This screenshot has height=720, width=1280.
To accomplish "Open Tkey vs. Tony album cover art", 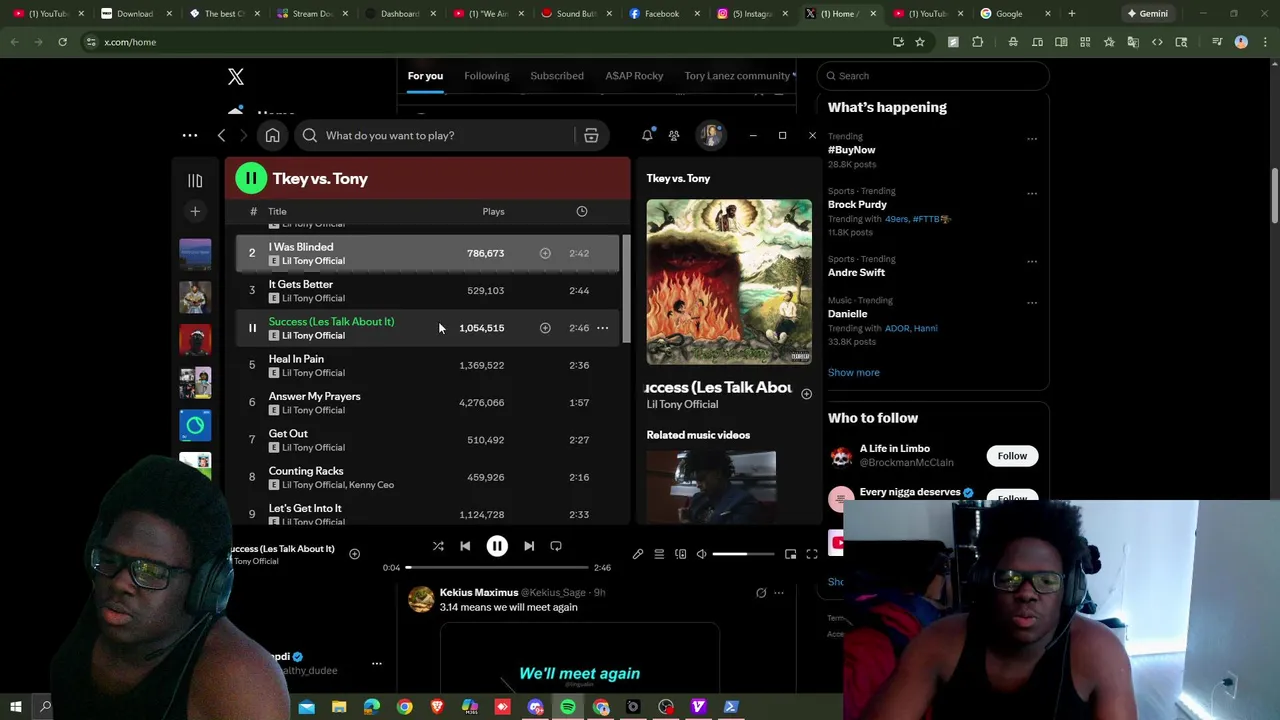I will click(729, 282).
